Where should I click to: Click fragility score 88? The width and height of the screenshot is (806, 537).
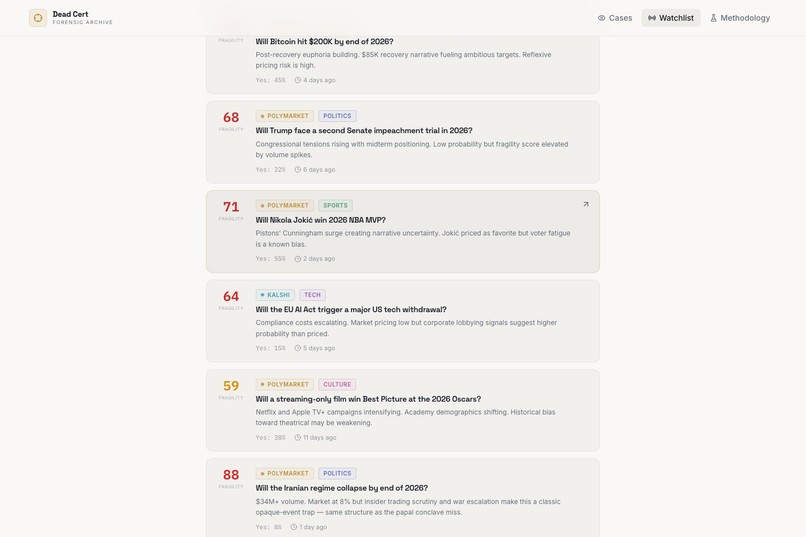[x=231, y=475]
